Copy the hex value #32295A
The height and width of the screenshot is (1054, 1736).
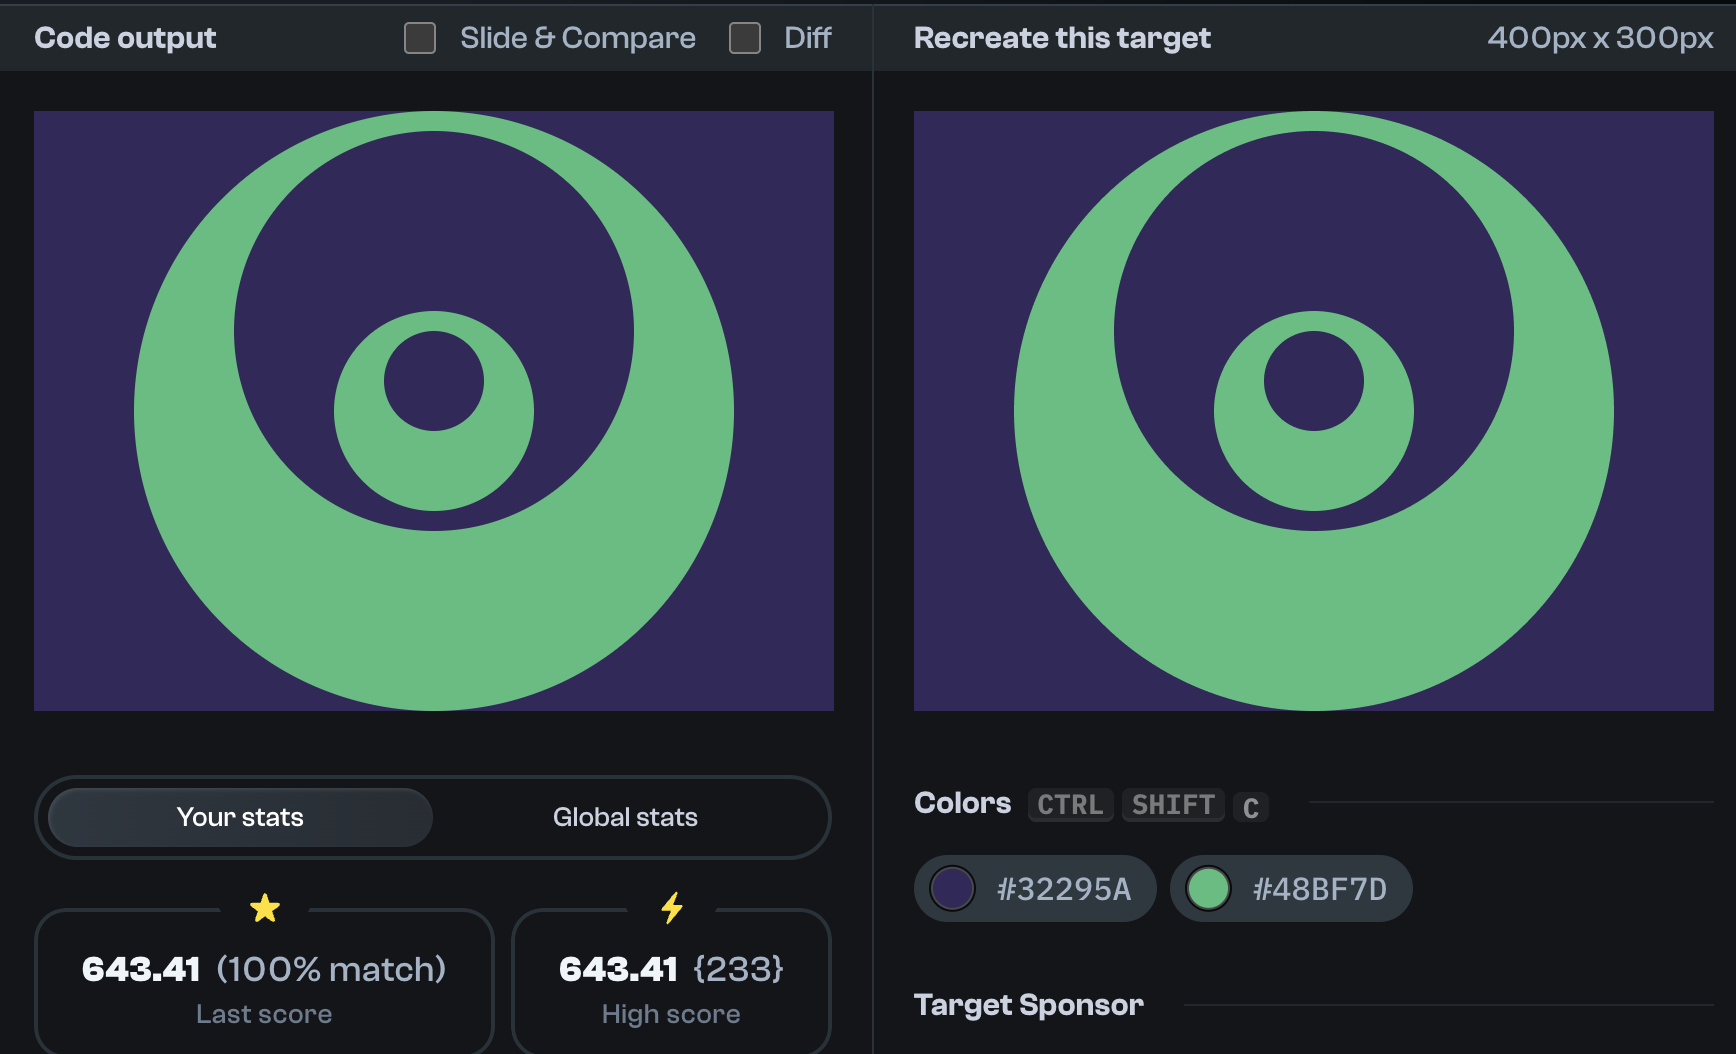(1063, 888)
